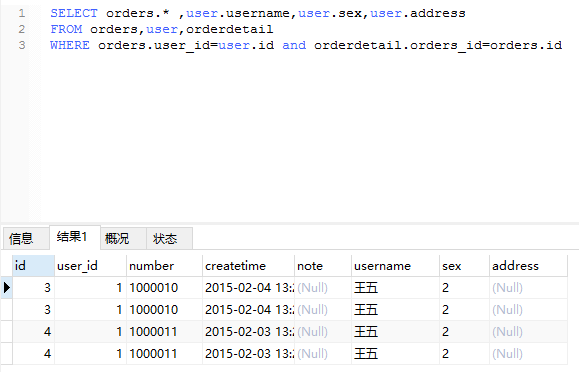The height and width of the screenshot is (372, 579).
Task: Click 'orderdetail' table name in line 2
Action: pyautogui.click(x=230, y=29)
